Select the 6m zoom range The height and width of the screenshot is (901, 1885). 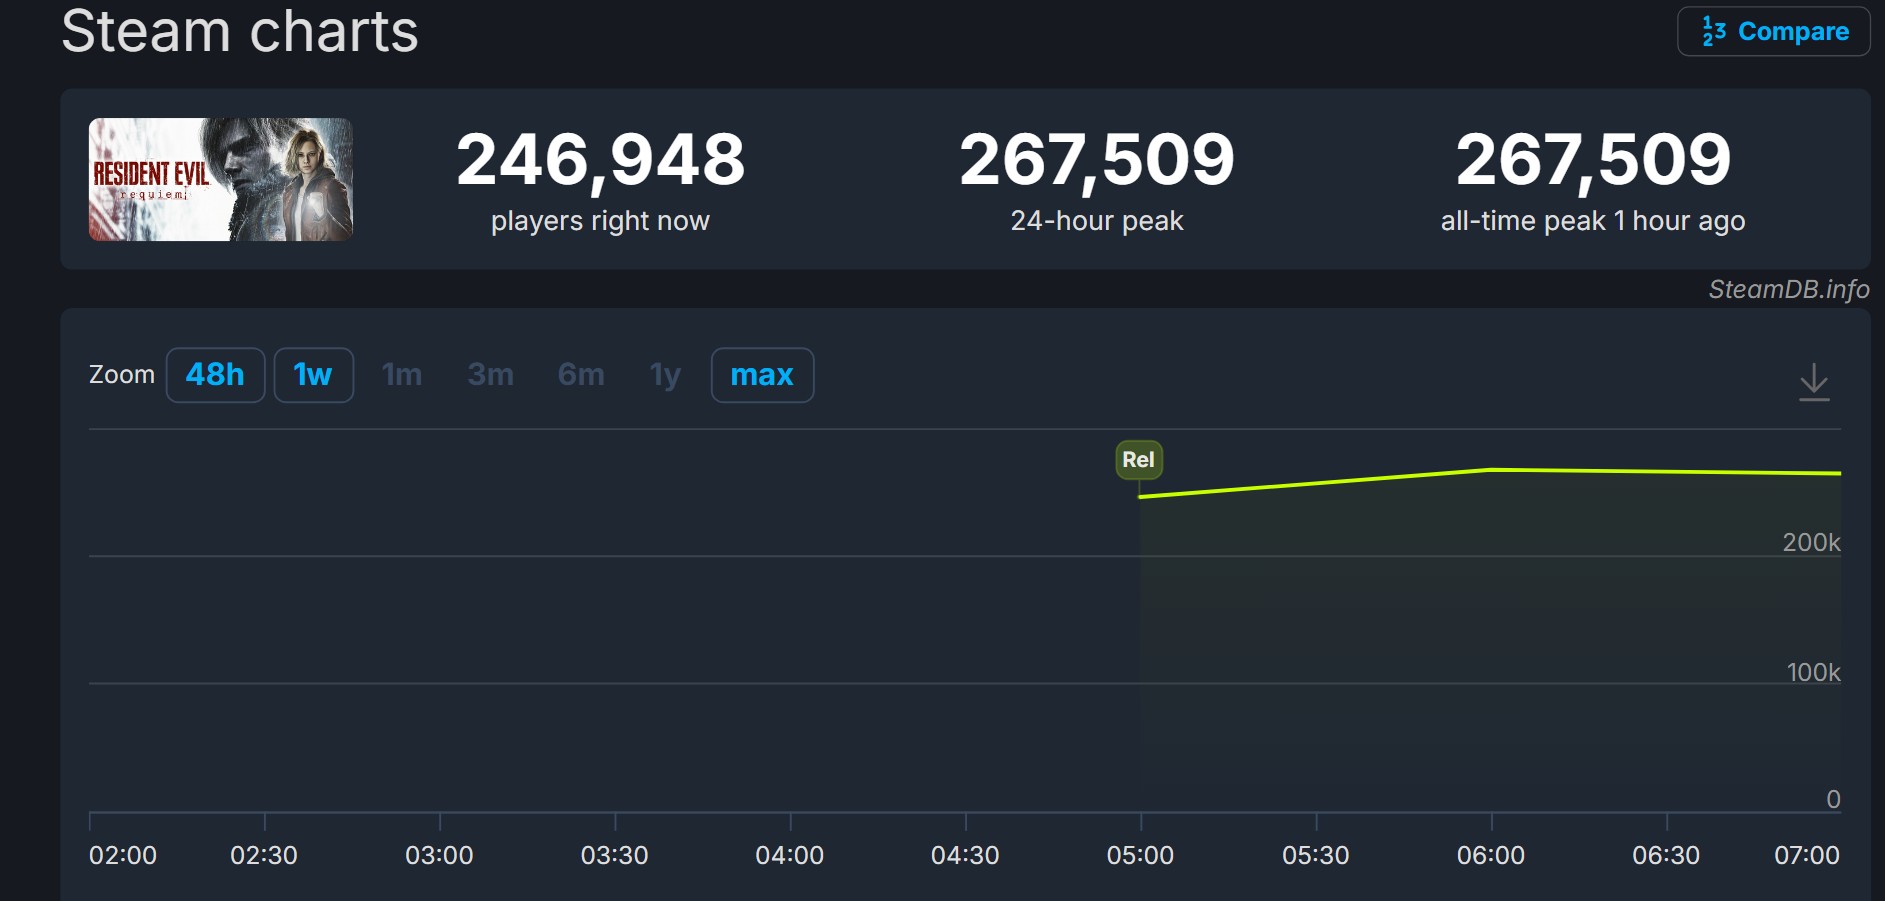click(581, 375)
